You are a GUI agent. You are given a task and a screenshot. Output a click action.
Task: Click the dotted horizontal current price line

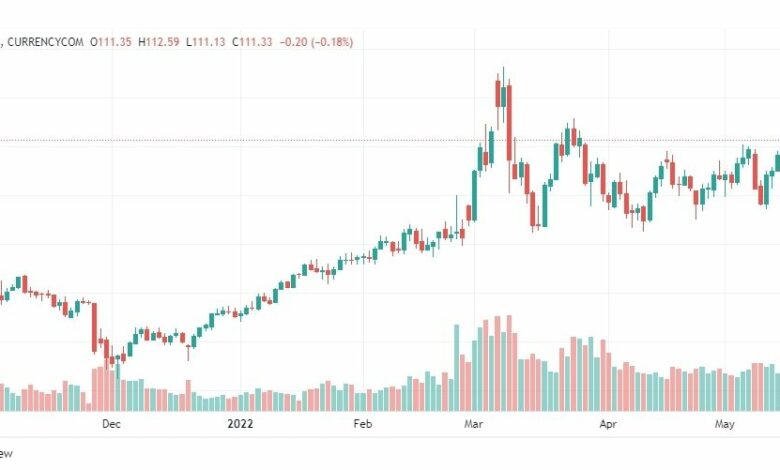(x=390, y=140)
